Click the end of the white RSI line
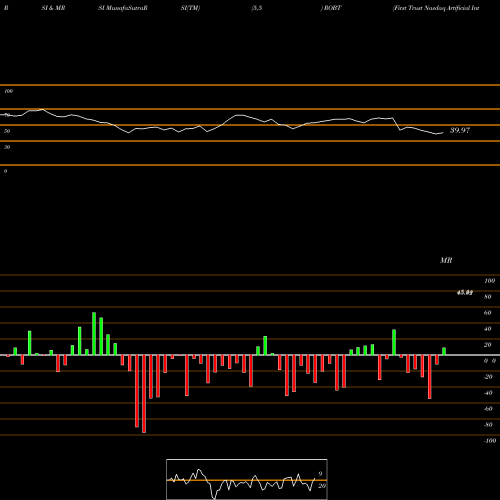Image resolution: width=500 pixels, height=500 pixels. pyautogui.click(x=443, y=133)
